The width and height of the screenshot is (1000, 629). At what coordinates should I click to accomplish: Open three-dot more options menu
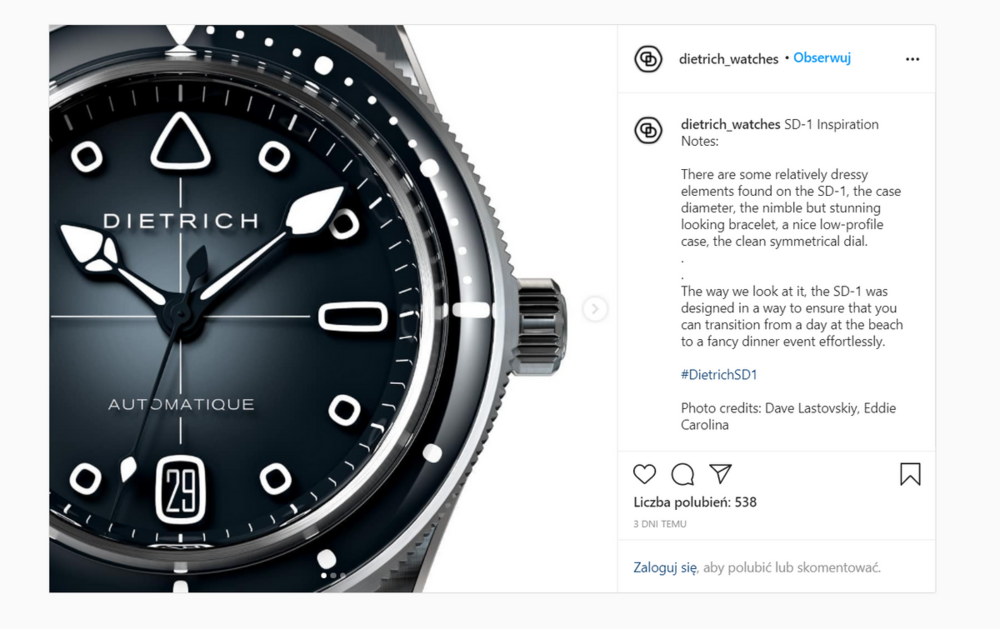pos(913,59)
